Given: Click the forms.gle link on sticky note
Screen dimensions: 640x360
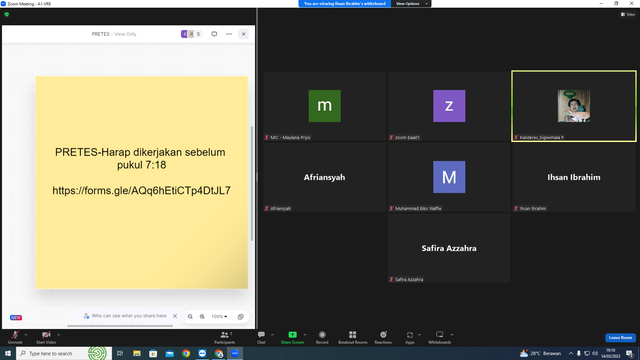Looking at the screenshot, I should click(x=142, y=190).
